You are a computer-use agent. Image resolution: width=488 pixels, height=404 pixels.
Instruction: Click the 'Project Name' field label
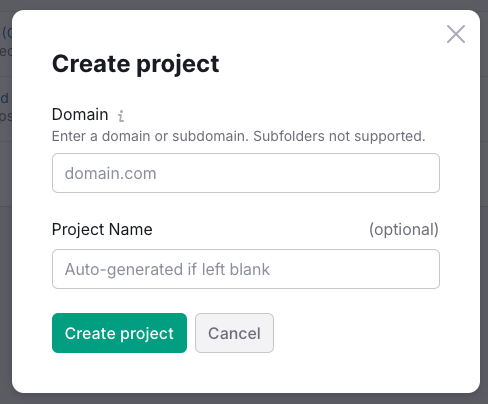(x=102, y=230)
